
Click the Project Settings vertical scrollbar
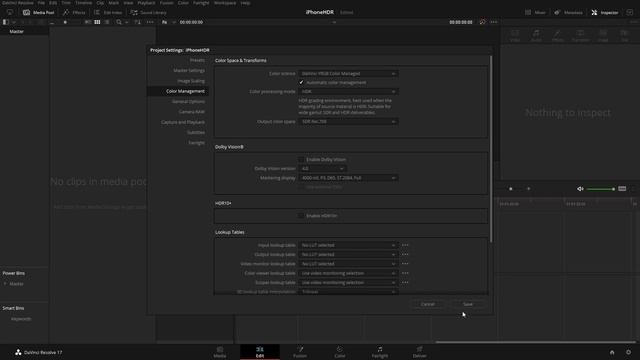coord(491,149)
